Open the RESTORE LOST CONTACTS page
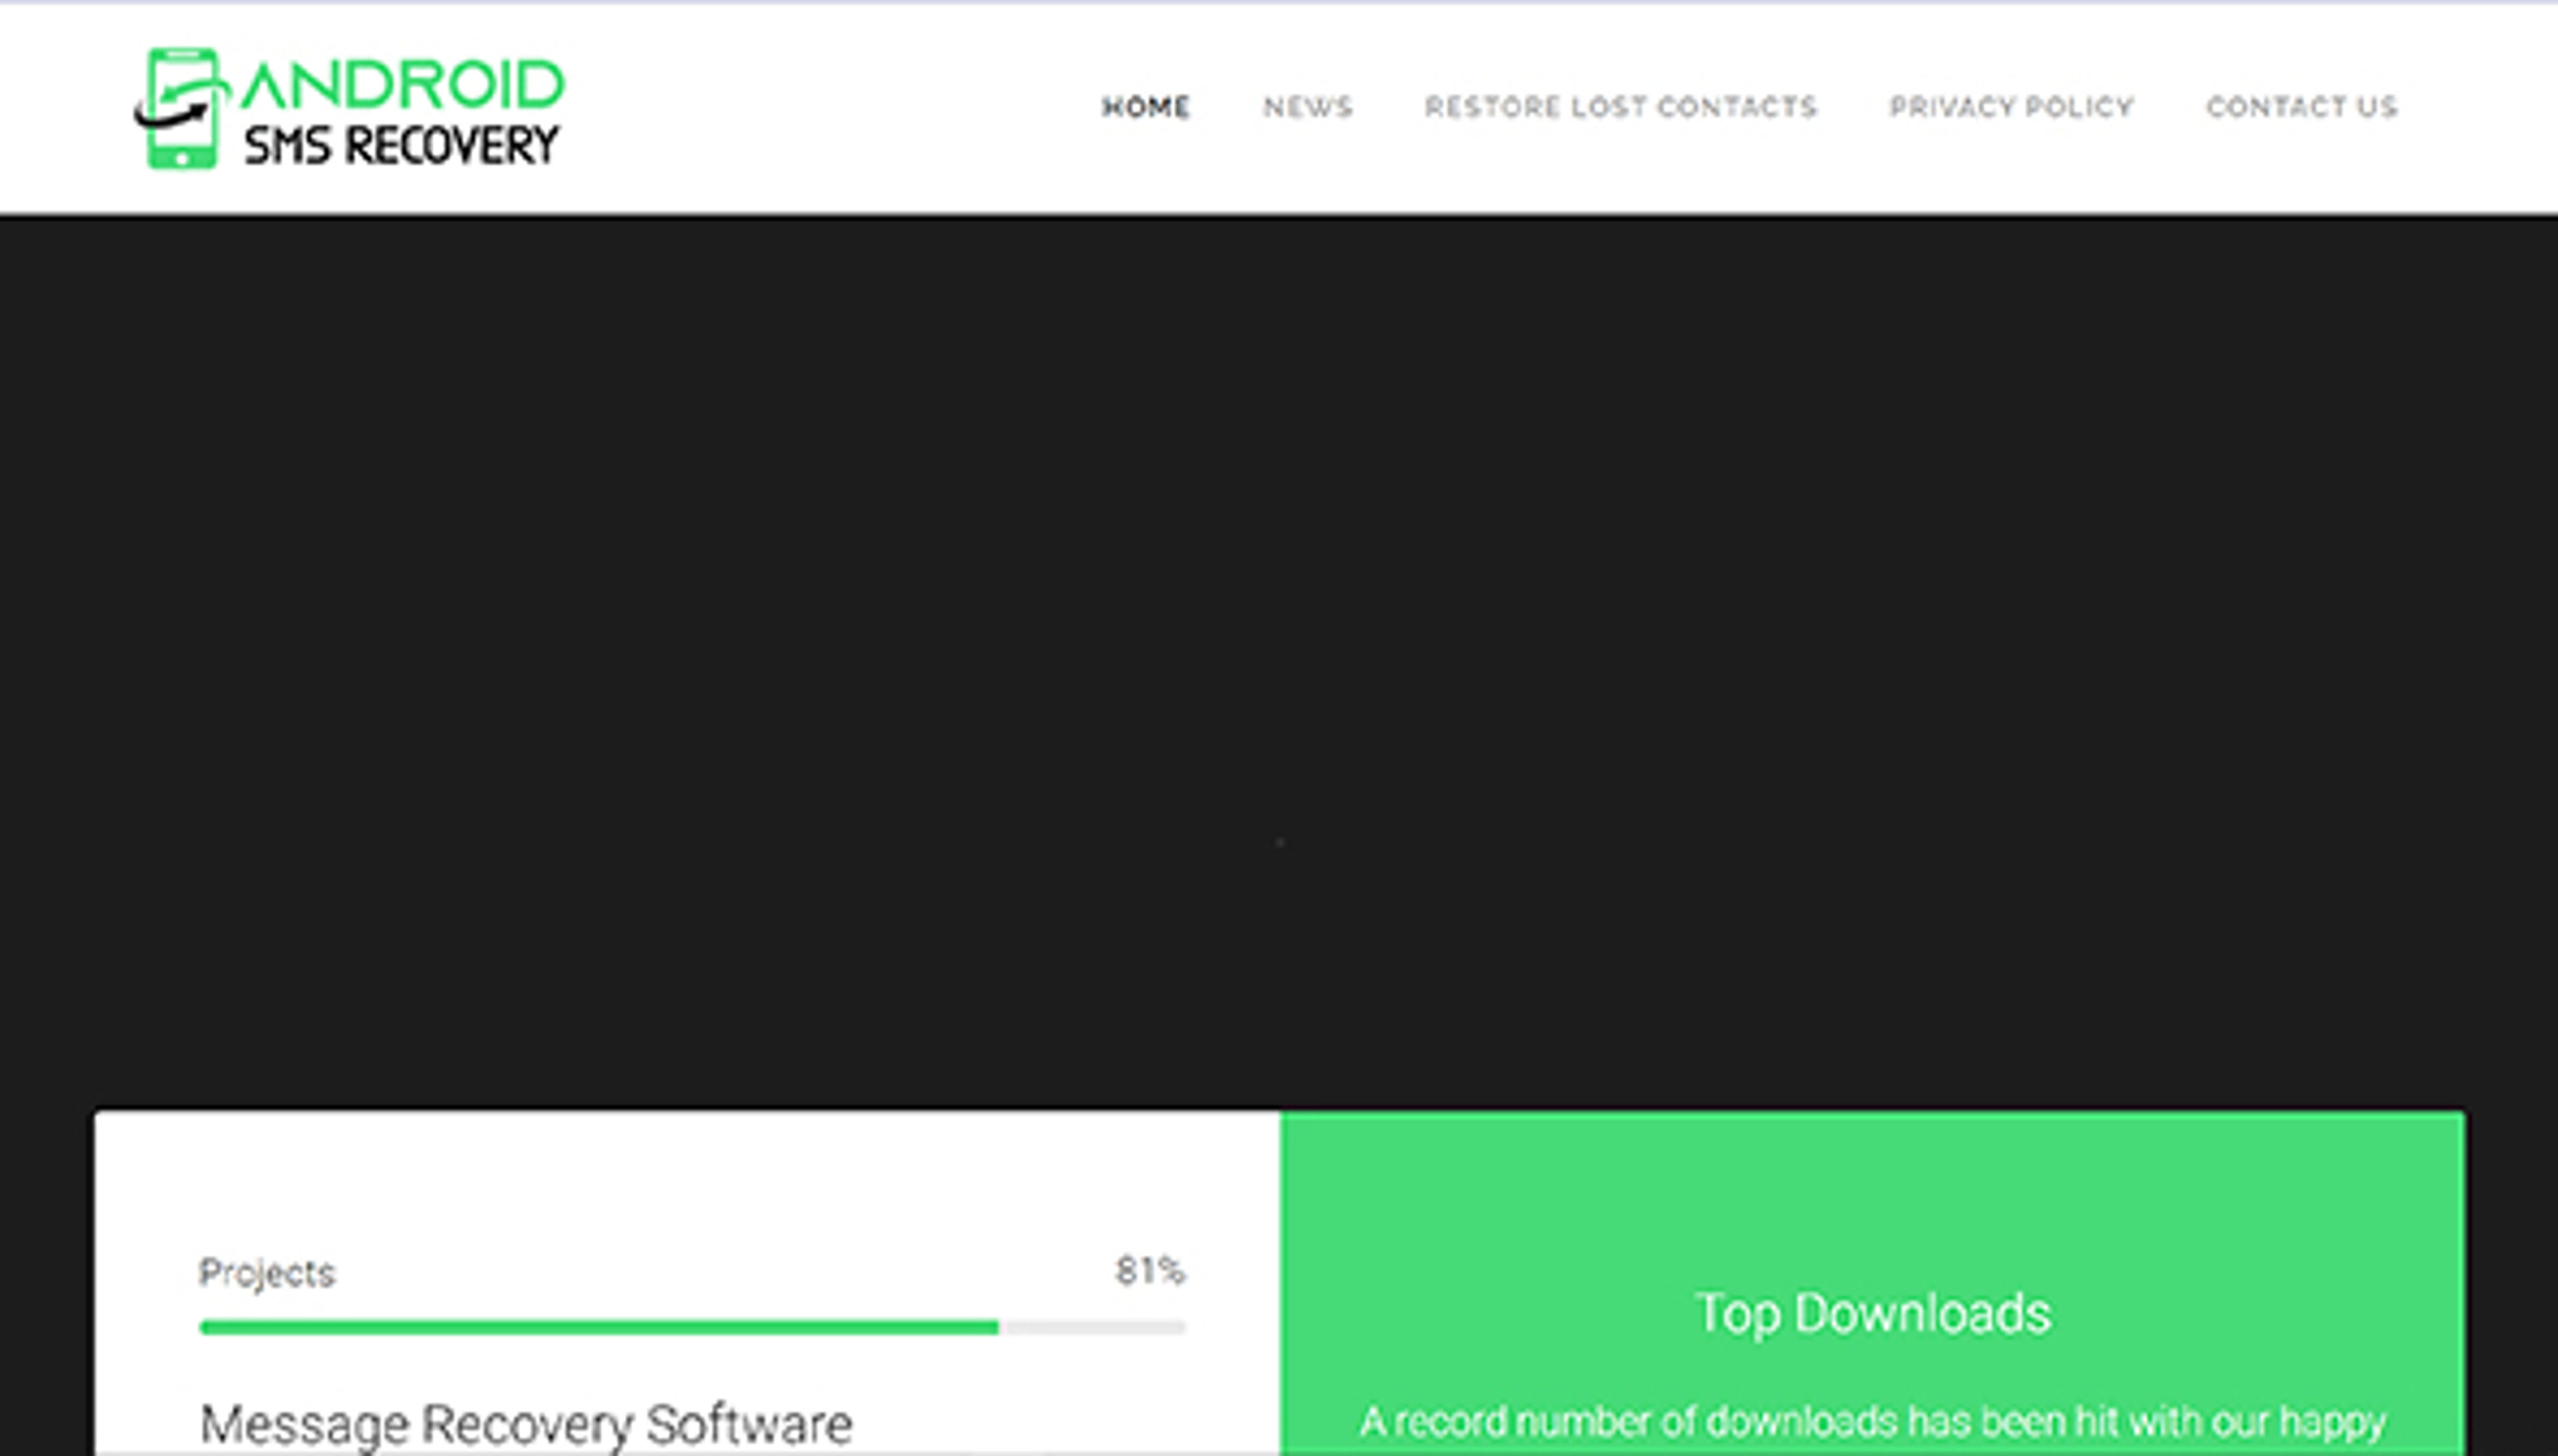Image resolution: width=2558 pixels, height=1456 pixels. [x=1622, y=106]
